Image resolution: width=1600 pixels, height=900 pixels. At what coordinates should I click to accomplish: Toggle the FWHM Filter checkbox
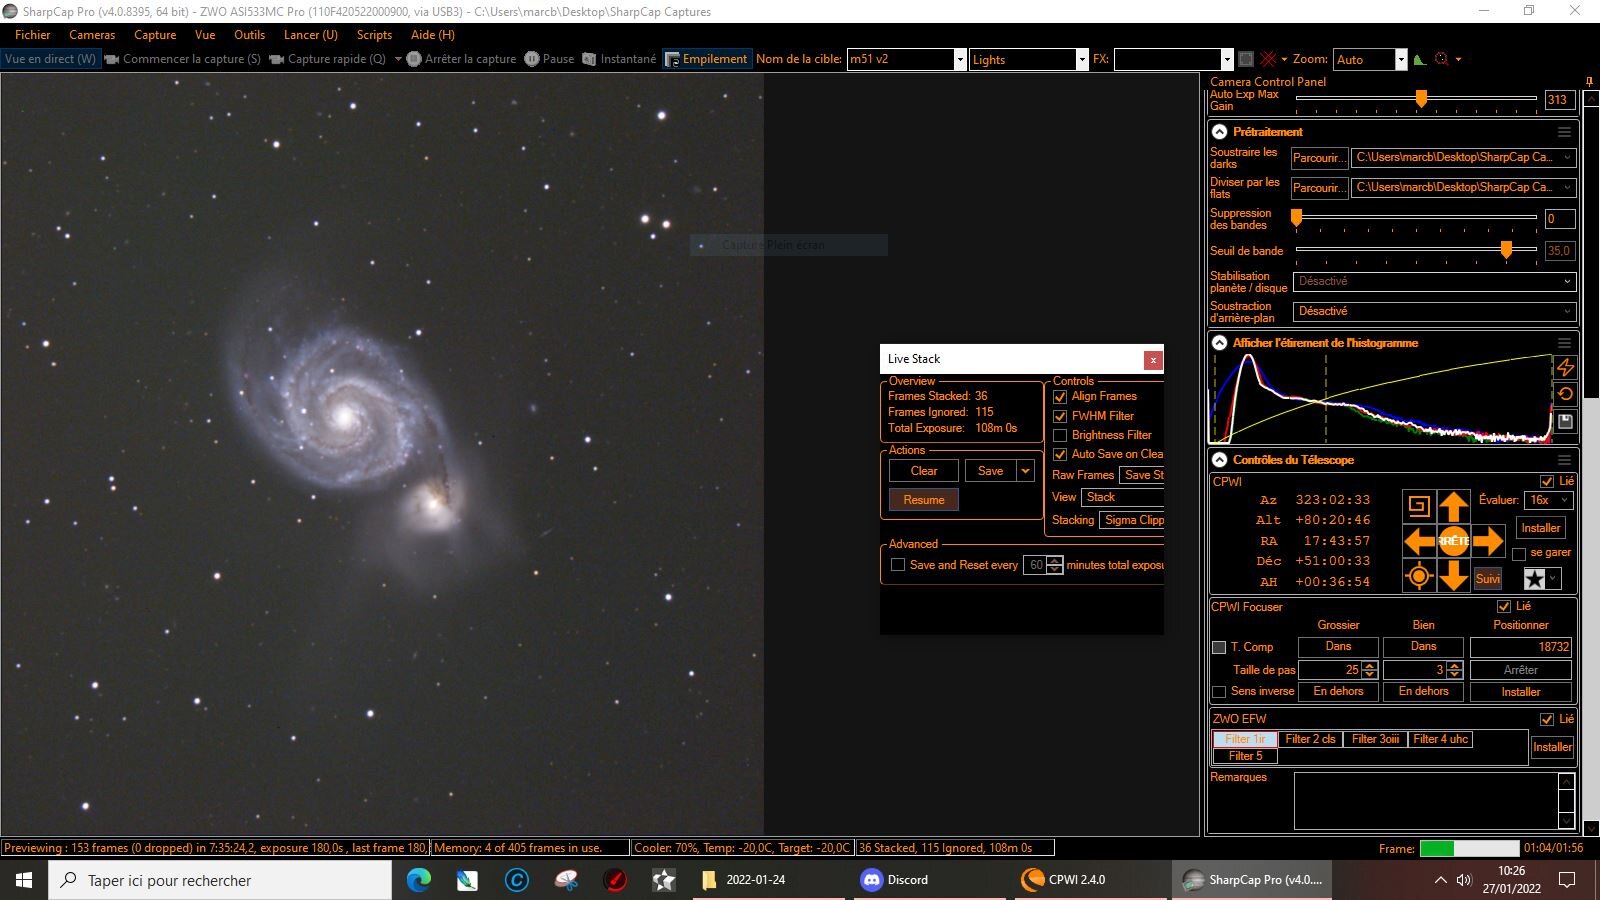(x=1060, y=416)
